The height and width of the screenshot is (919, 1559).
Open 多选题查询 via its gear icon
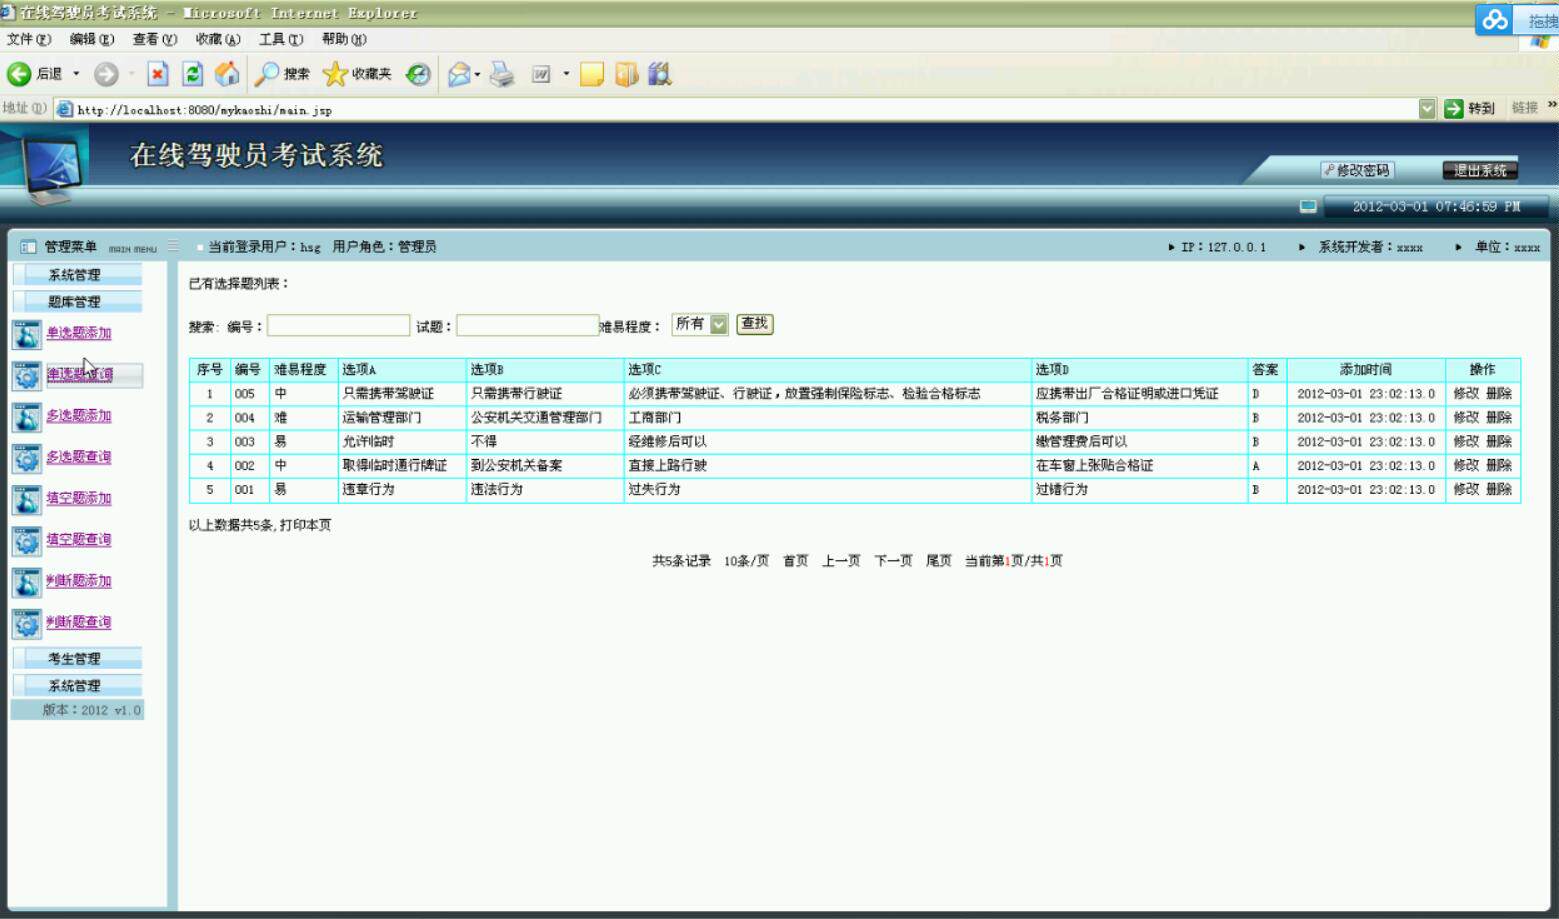click(25, 458)
